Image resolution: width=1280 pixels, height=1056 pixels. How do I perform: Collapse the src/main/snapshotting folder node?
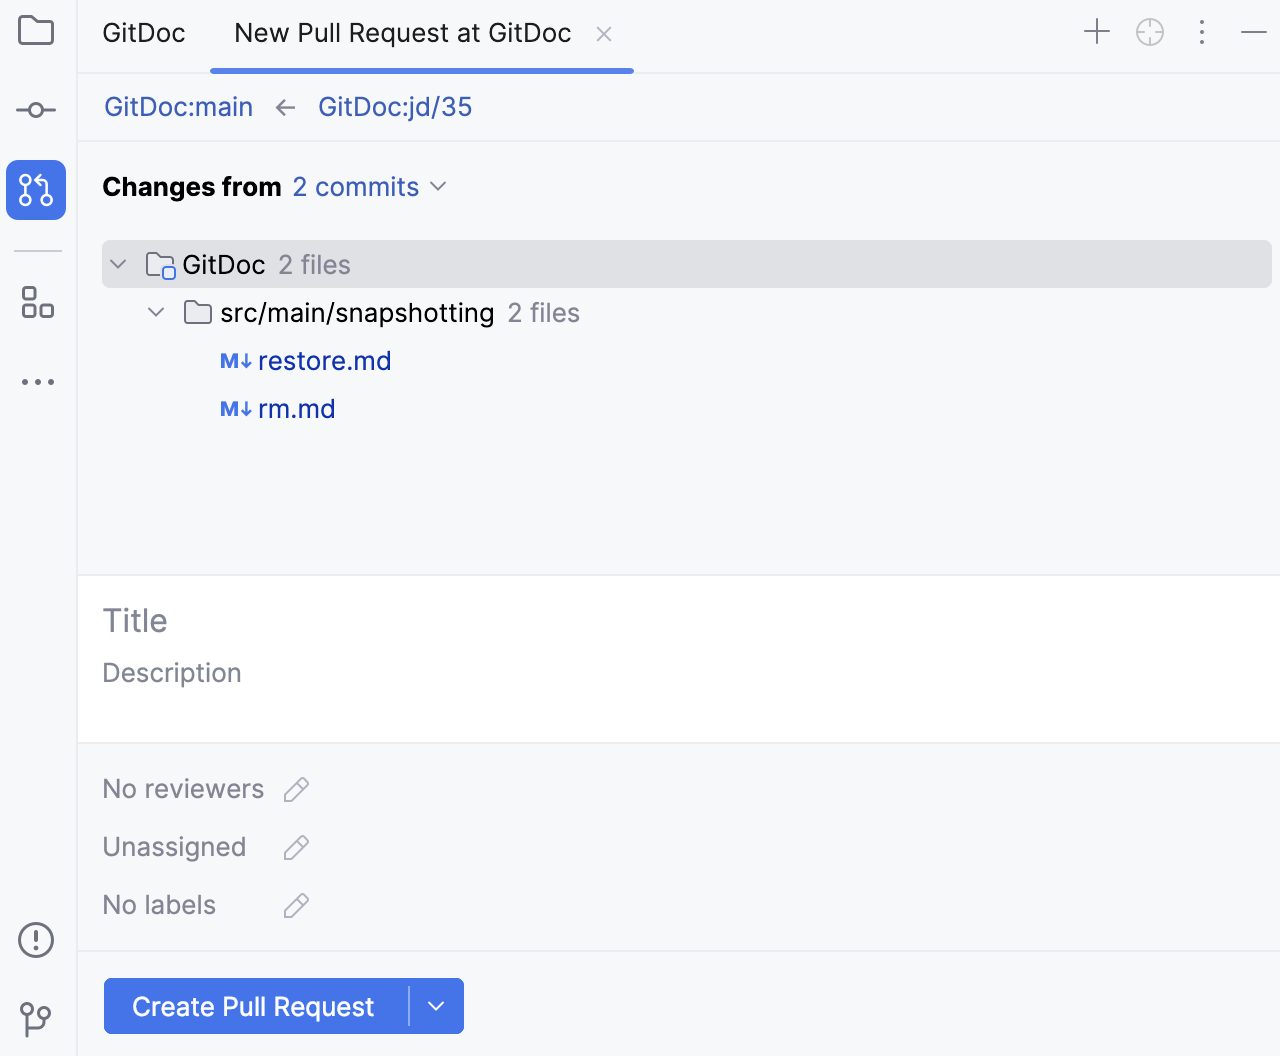pyautogui.click(x=156, y=312)
